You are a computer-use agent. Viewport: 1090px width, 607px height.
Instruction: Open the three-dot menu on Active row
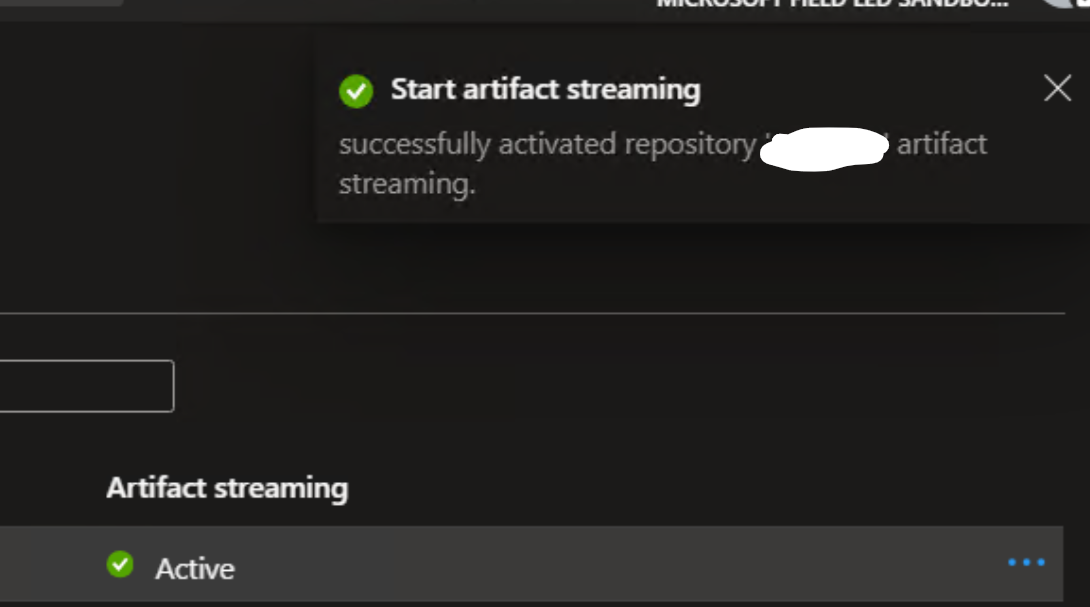[x=1026, y=563]
